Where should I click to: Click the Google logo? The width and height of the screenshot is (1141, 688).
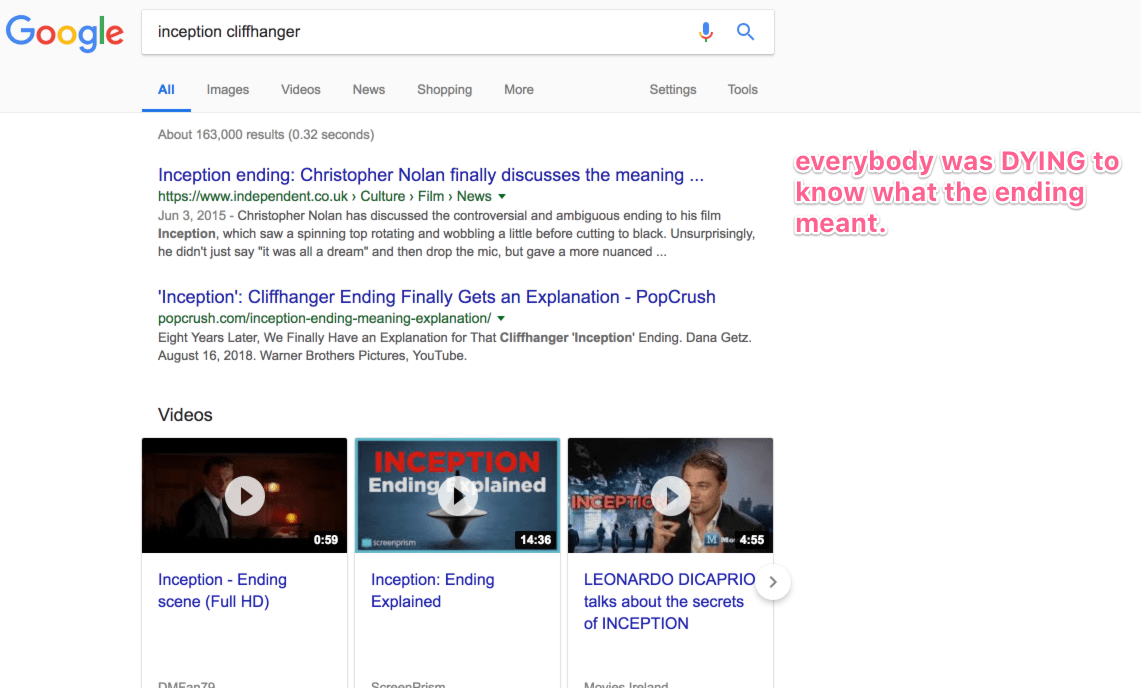65,33
